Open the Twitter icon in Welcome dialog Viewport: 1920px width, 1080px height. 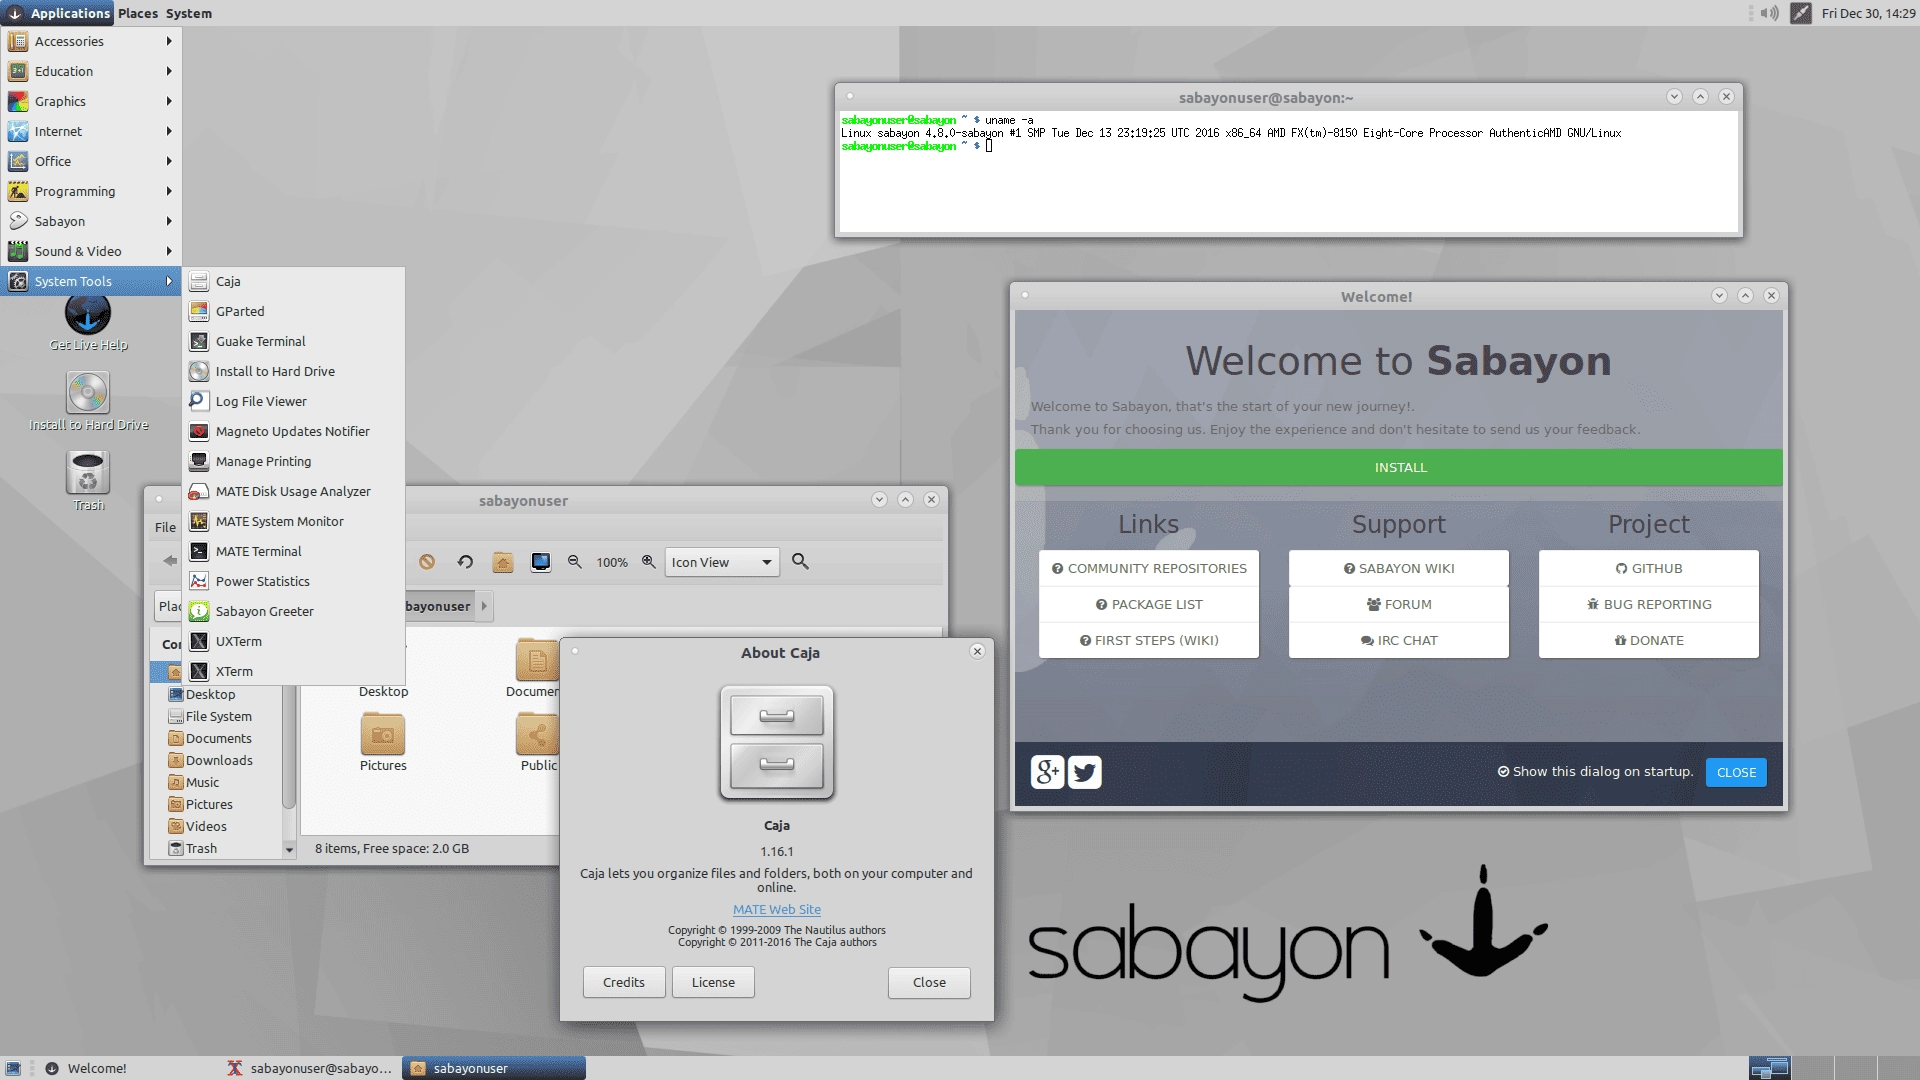(x=1085, y=772)
